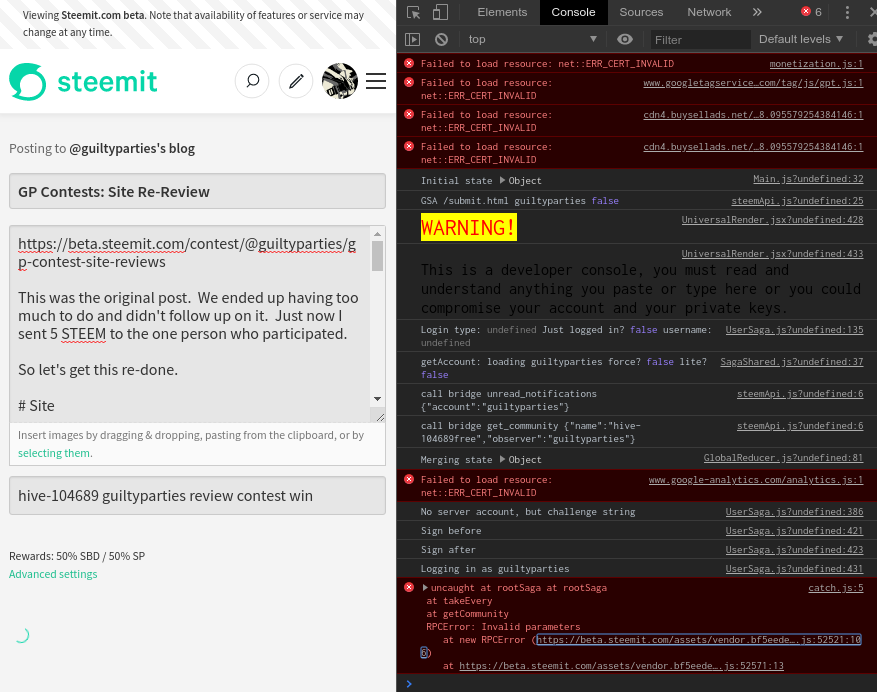Click the pencil compose icon
This screenshot has height=692, width=877.
tap(295, 81)
